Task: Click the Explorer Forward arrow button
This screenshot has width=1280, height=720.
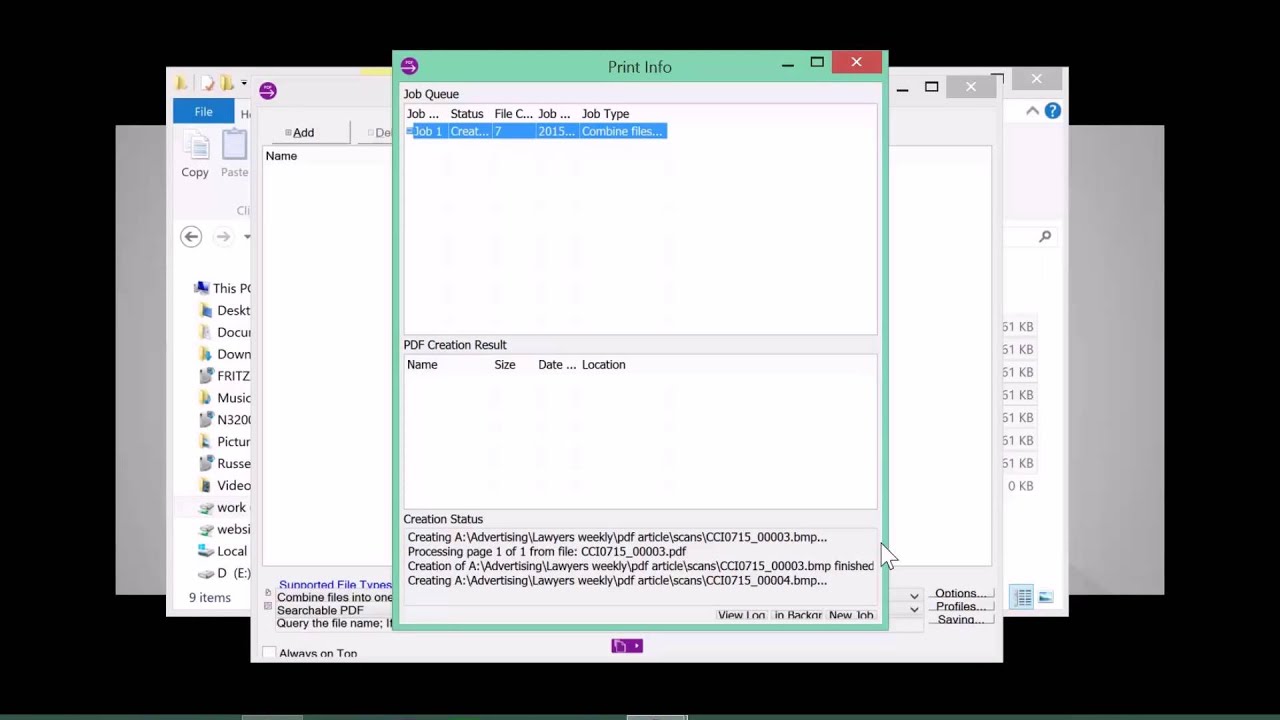Action: (223, 236)
